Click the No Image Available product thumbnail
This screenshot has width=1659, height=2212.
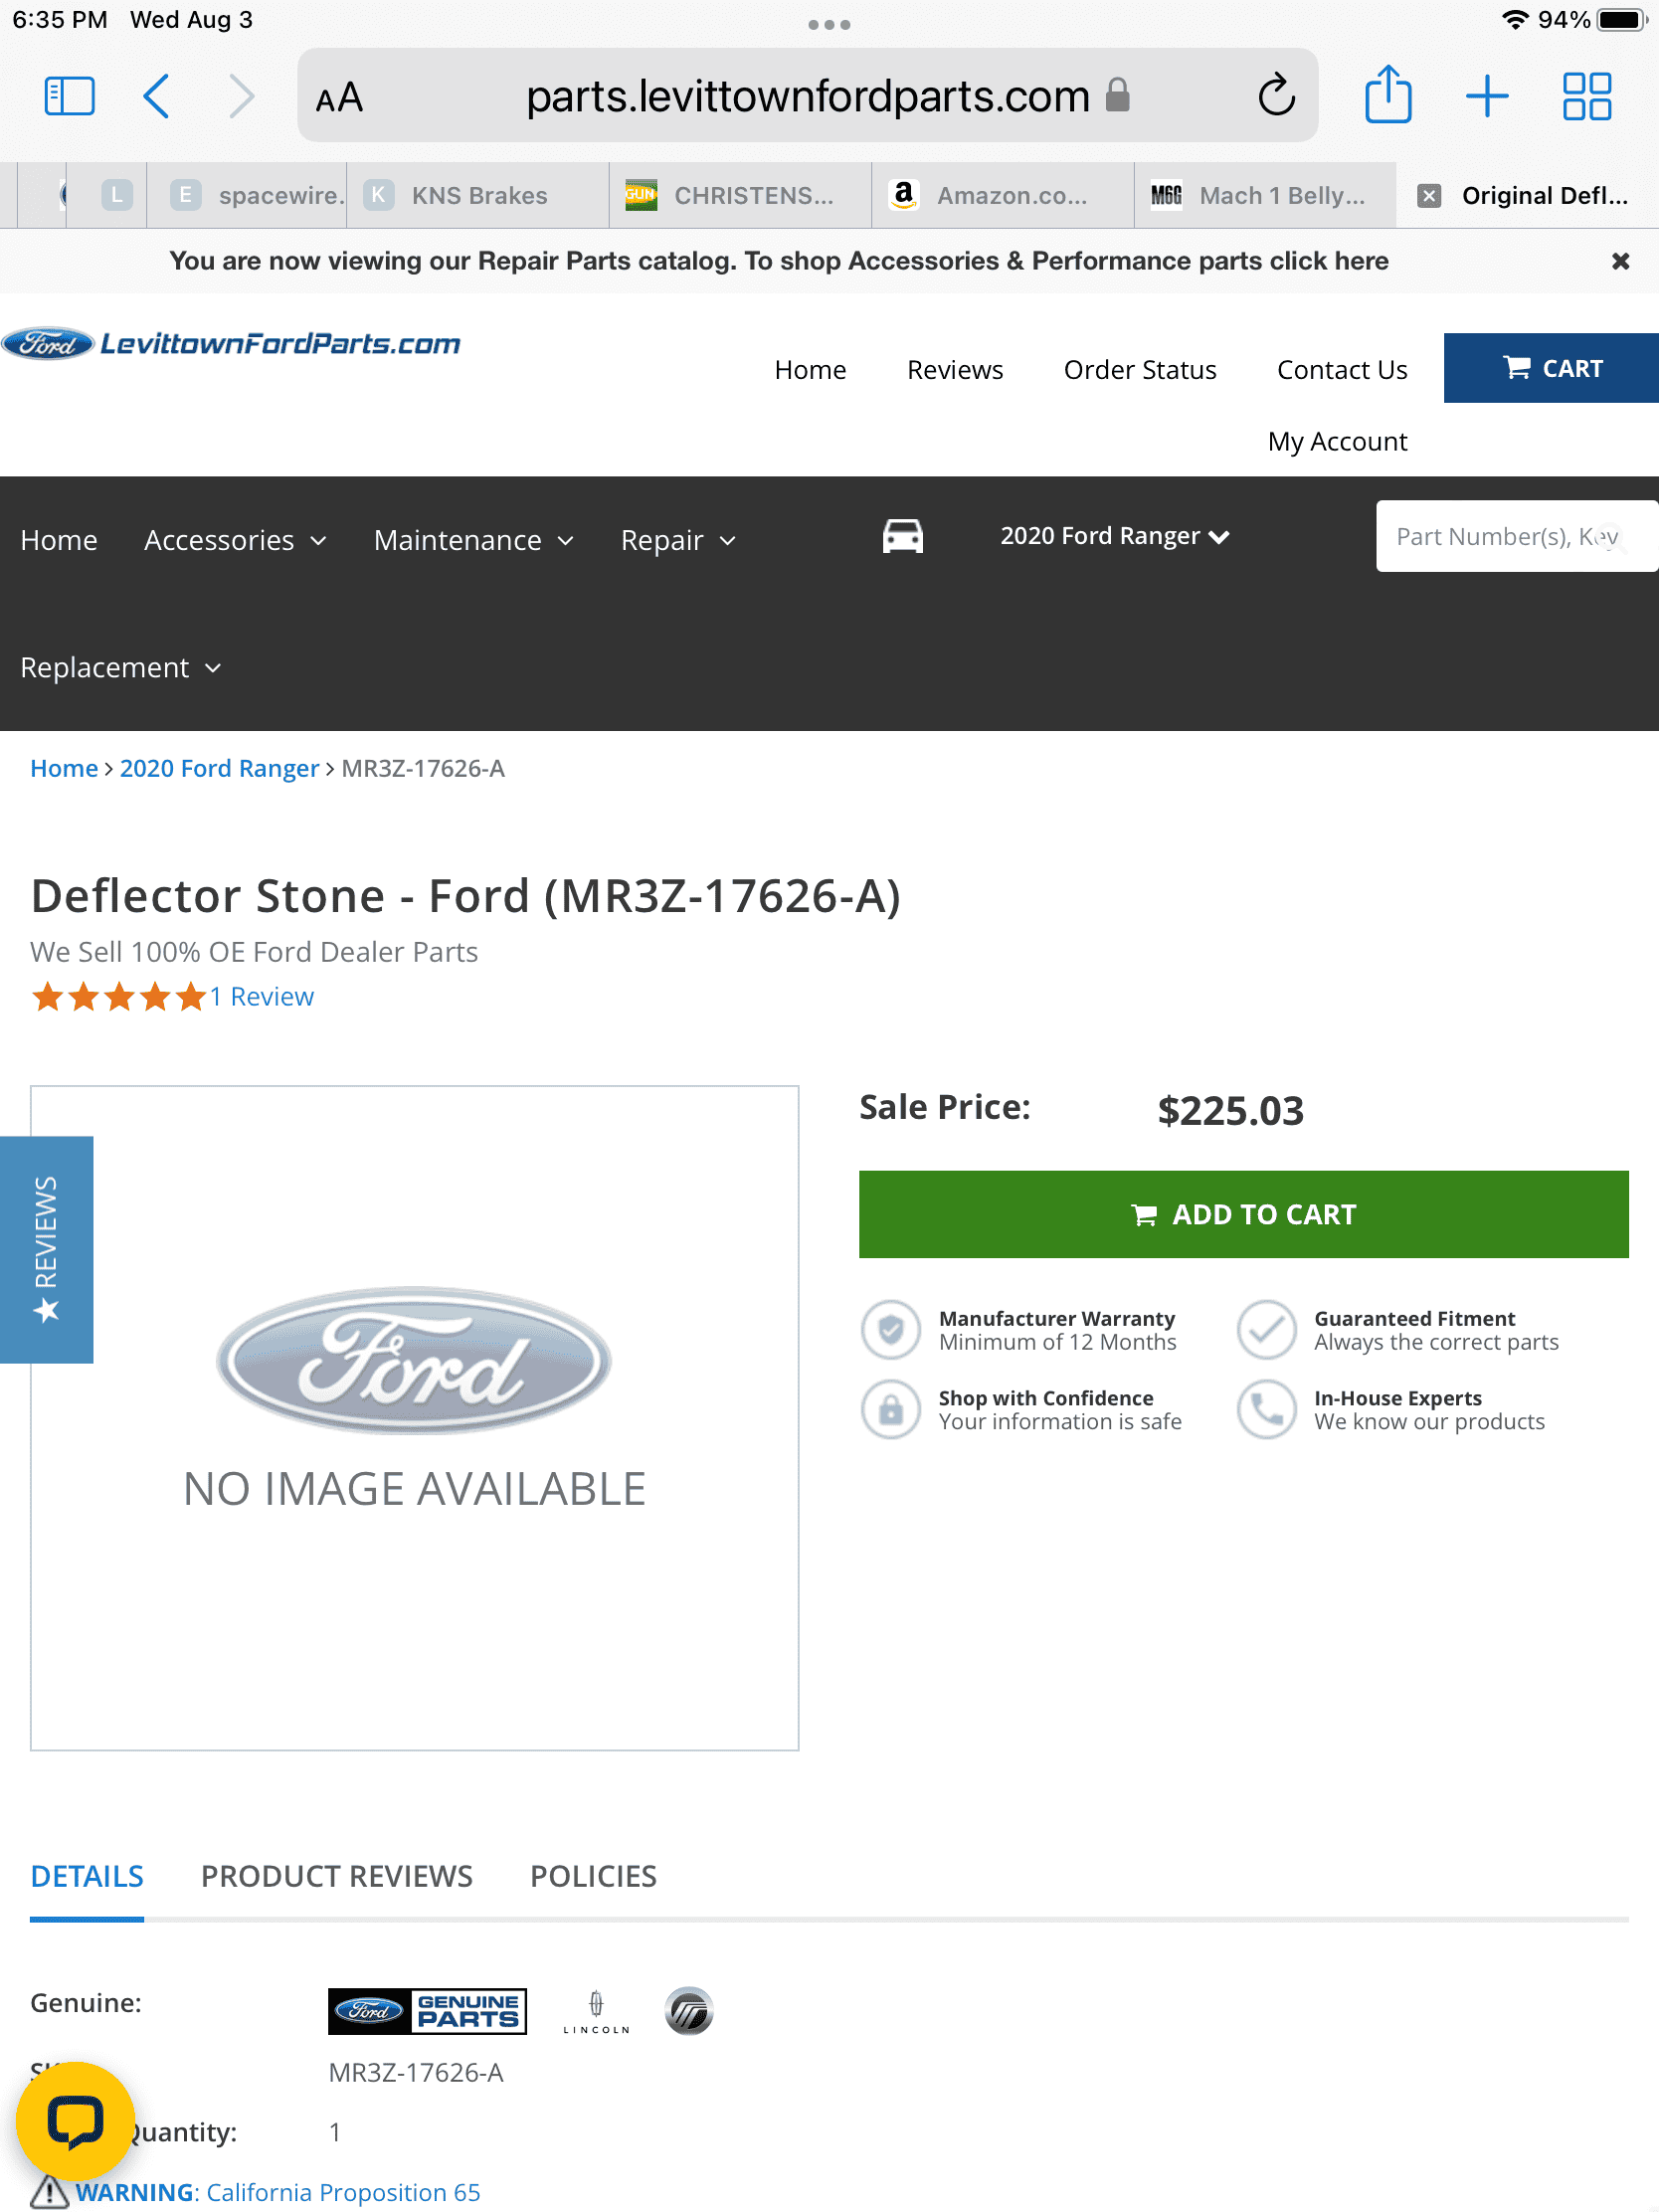[414, 1417]
